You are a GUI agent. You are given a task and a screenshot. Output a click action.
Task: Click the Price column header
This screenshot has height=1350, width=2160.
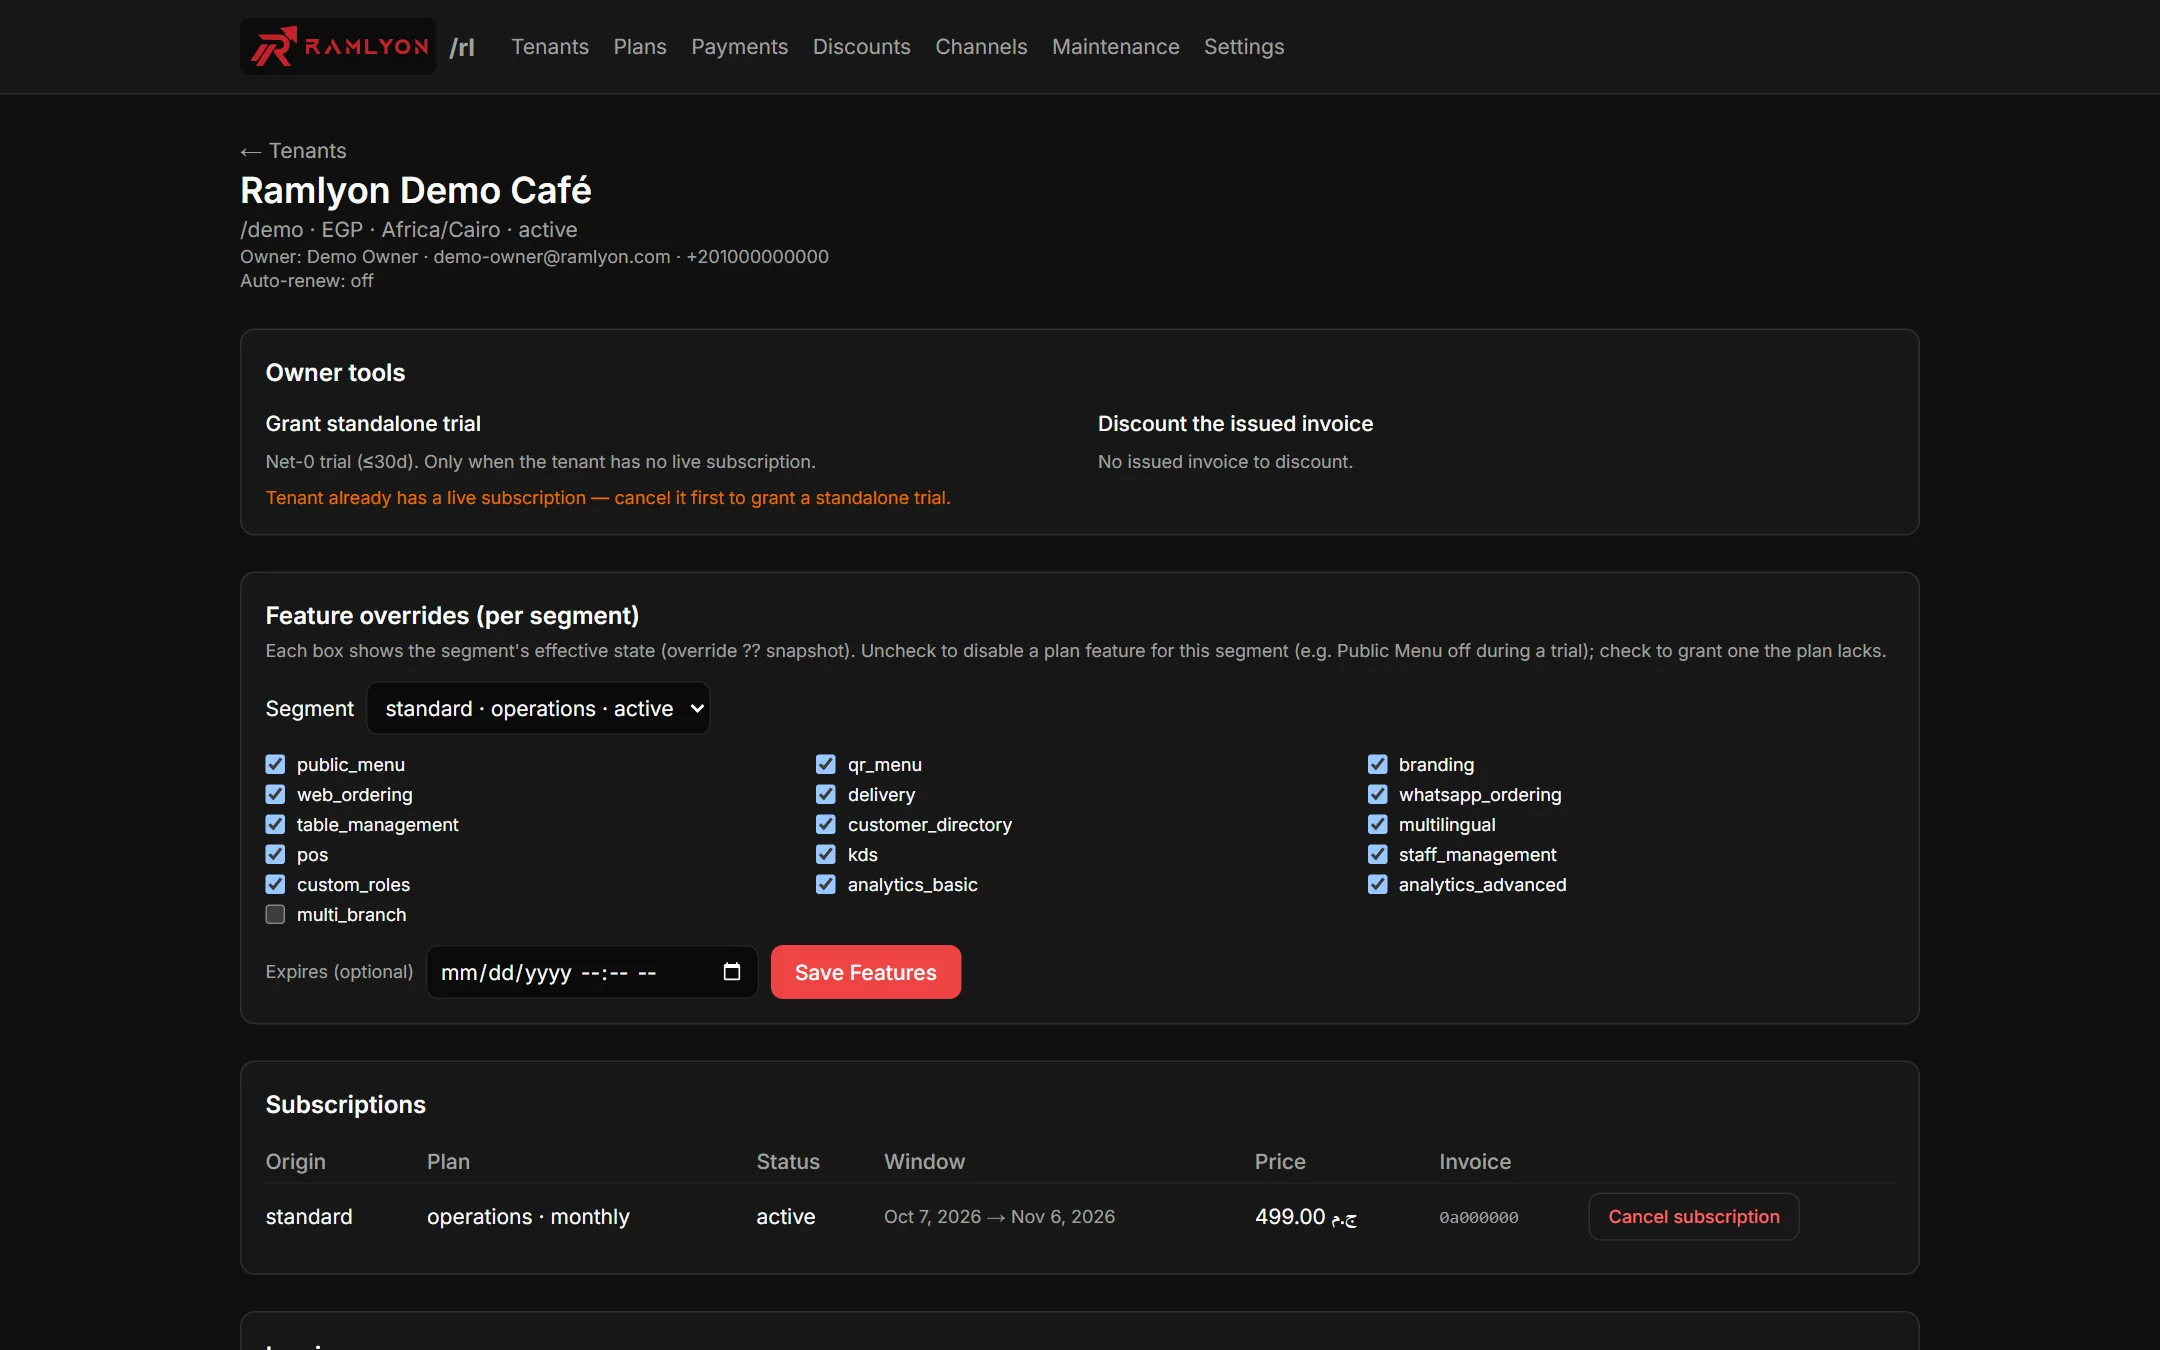[x=1280, y=1162]
